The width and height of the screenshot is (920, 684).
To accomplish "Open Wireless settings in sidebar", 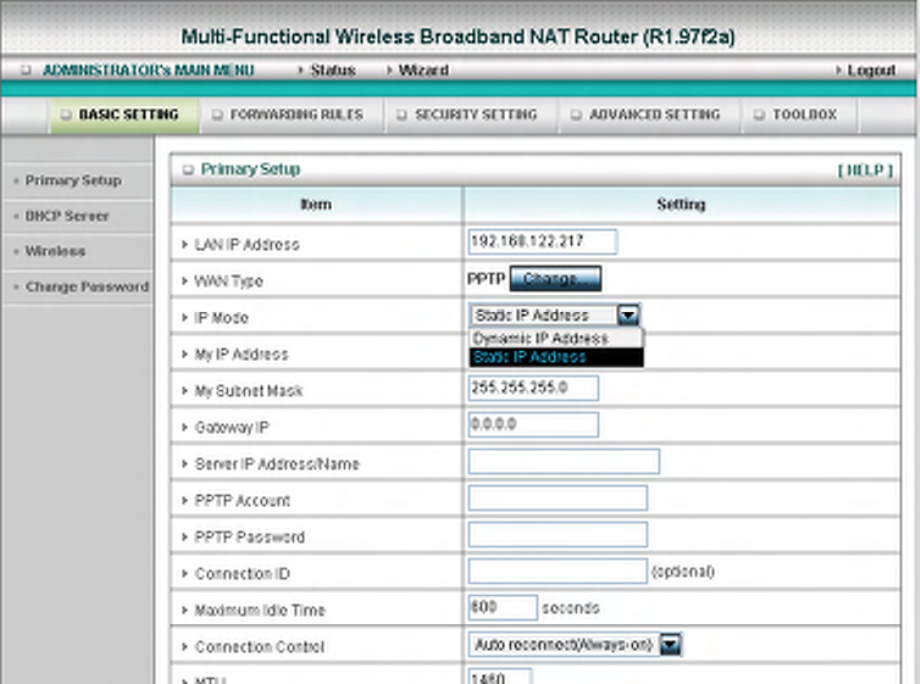I will pyautogui.click(x=55, y=251).
